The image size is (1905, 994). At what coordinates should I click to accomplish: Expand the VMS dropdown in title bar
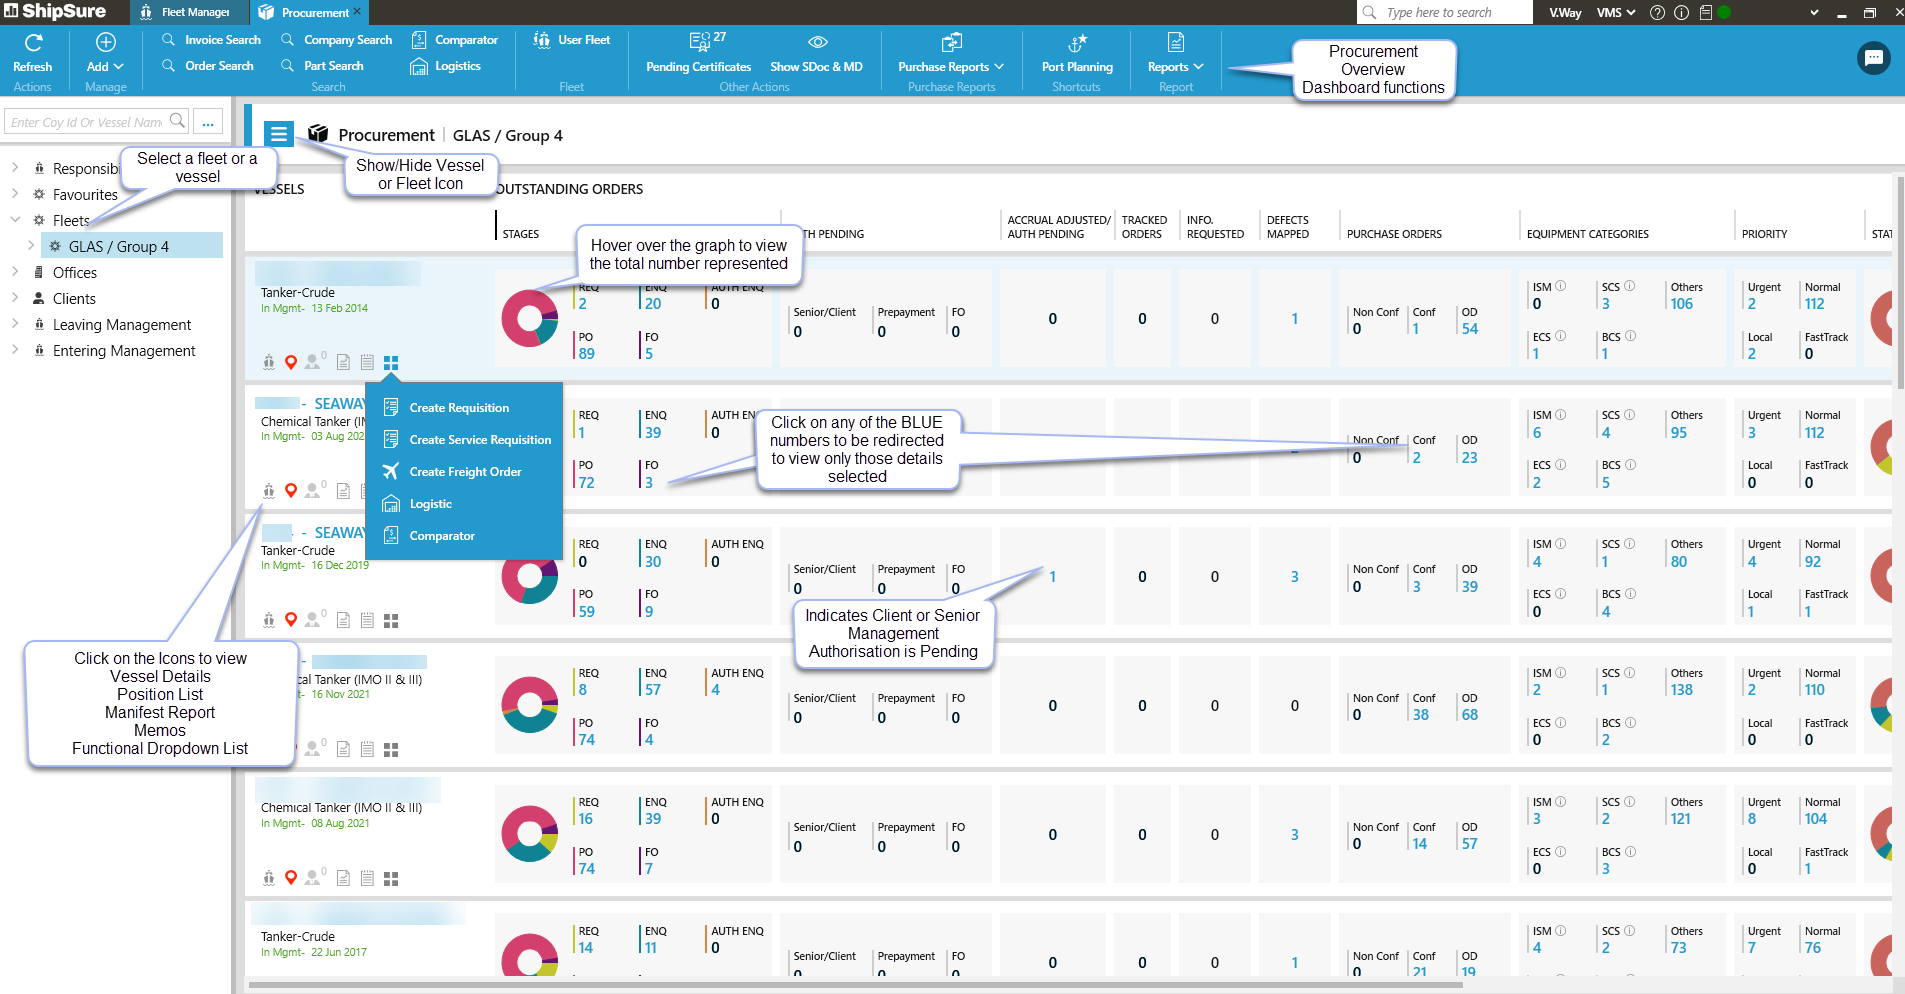(x=1615, y=13)
